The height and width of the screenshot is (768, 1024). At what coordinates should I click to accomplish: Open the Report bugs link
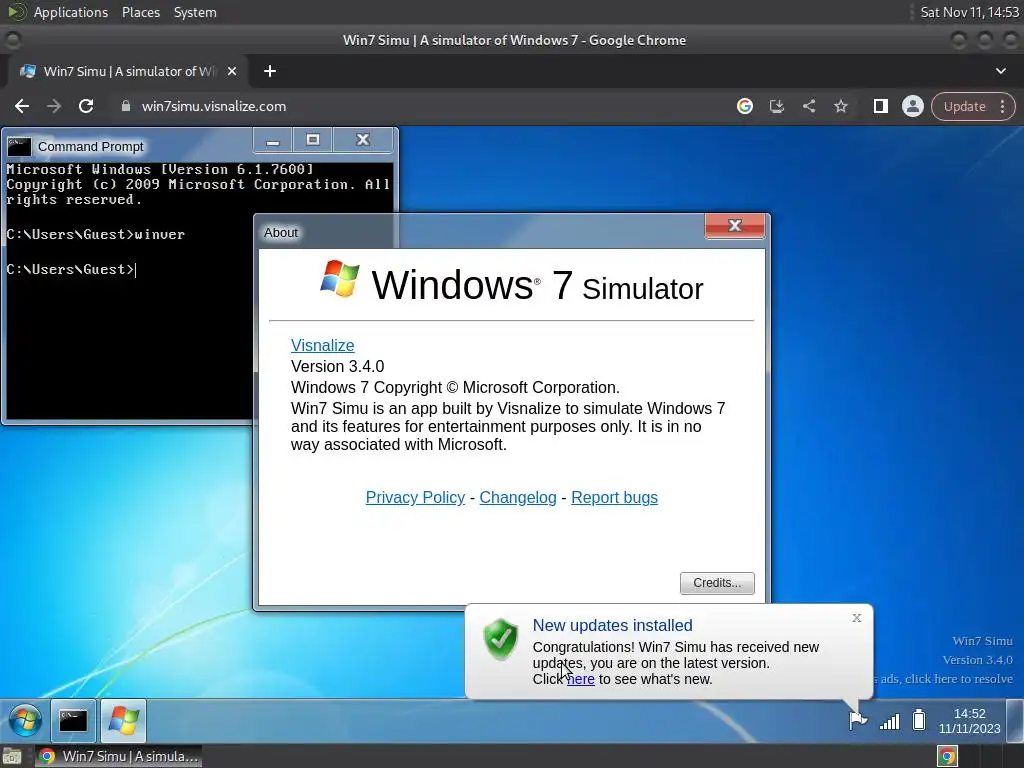(x=615, y=498)
